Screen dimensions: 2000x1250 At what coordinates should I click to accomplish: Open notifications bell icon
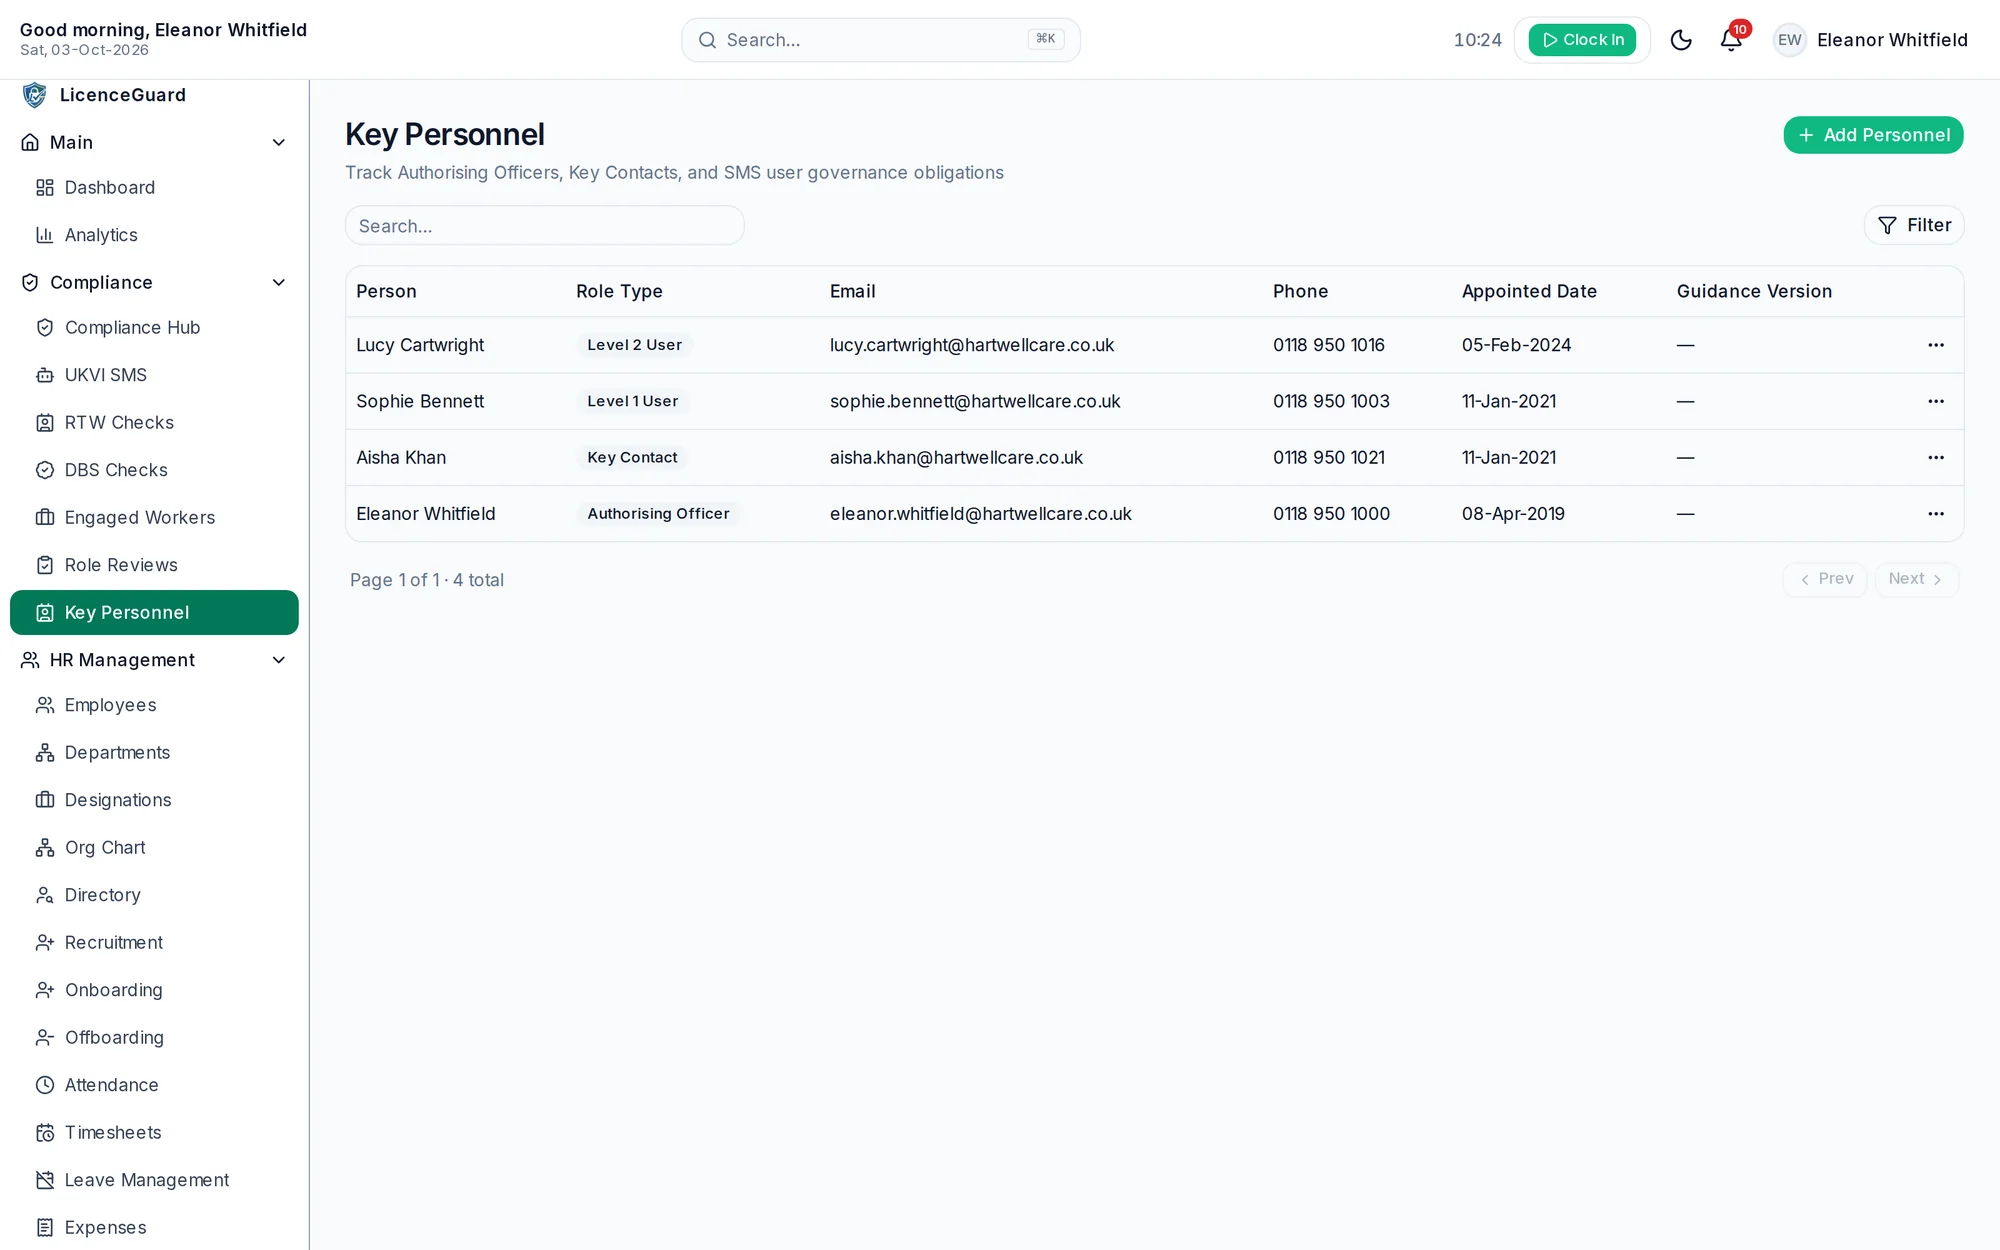[1731, 40]
